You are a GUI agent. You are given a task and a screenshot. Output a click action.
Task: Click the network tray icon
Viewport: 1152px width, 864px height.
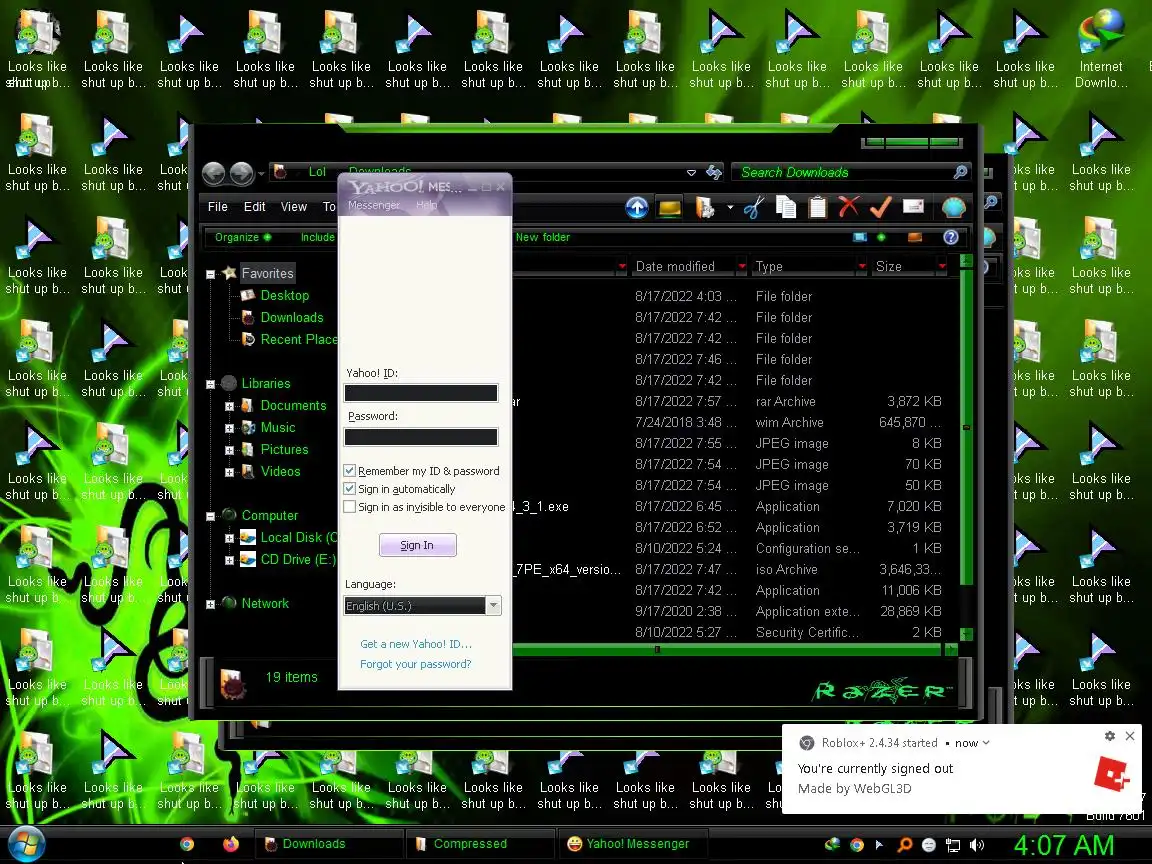[x=953, y=845]
